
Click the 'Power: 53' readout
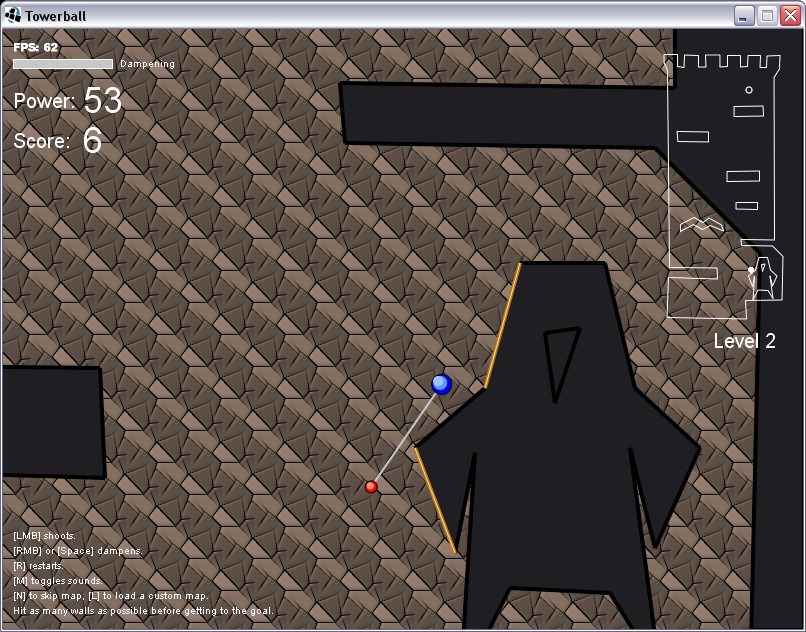pos(67,100)
